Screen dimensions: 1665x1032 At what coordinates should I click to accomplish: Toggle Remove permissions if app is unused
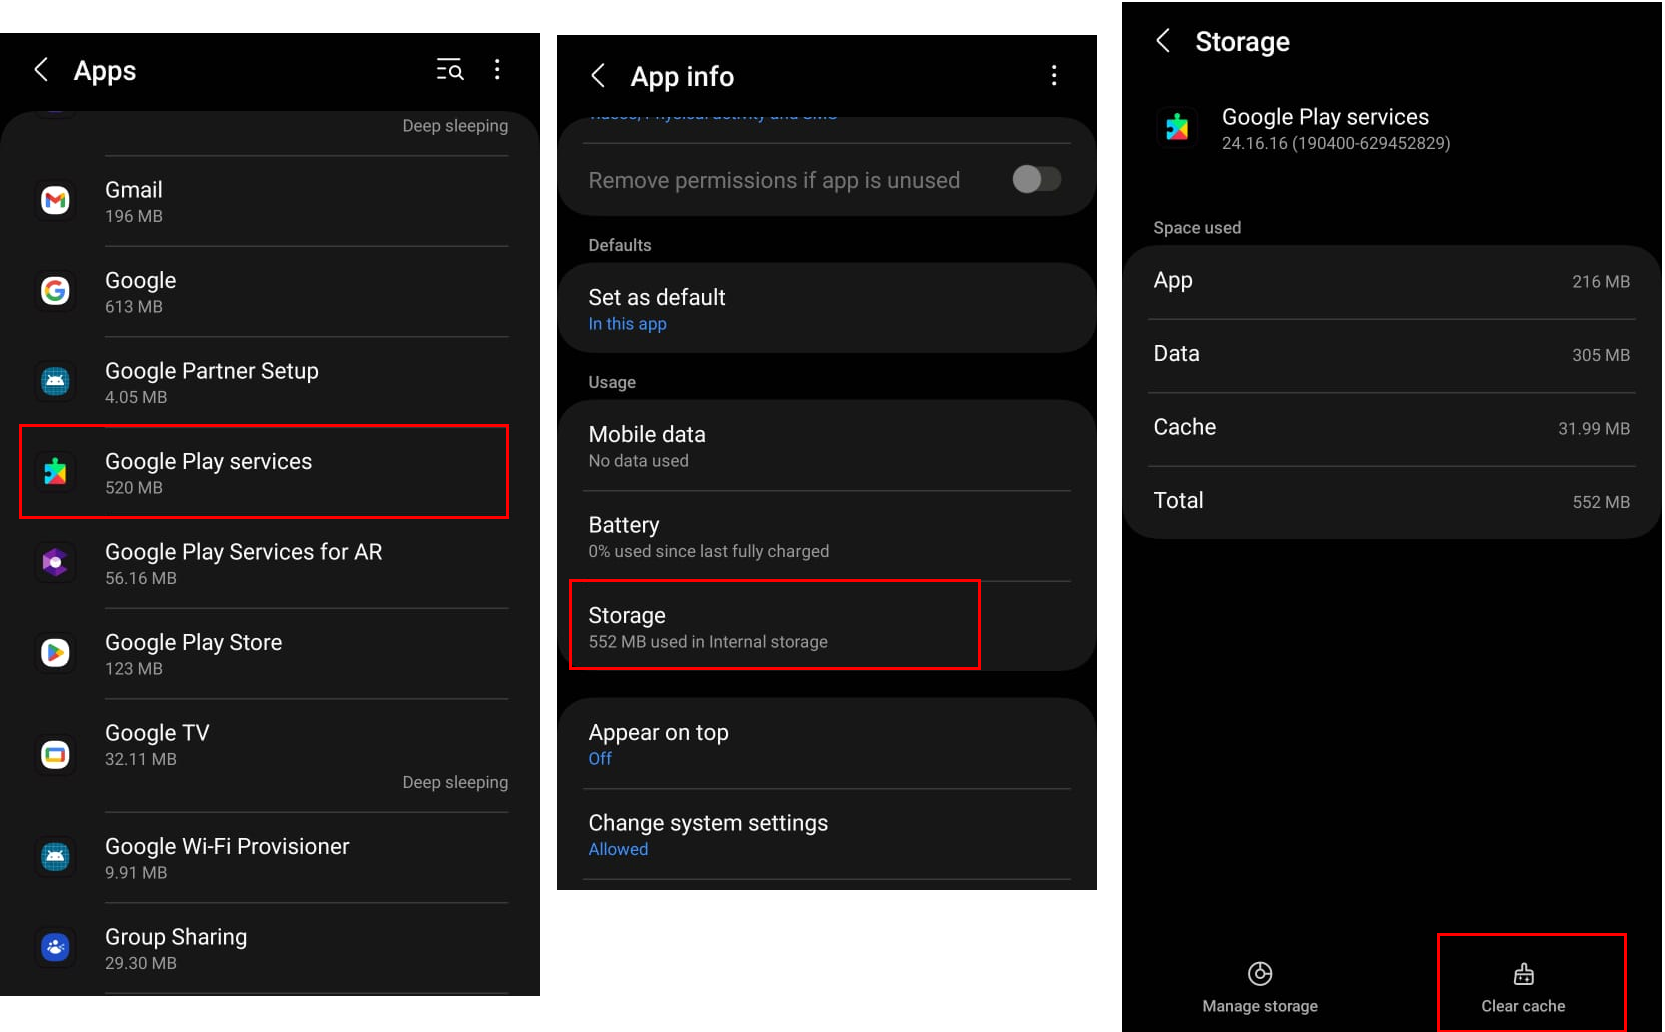[1036, 179]
